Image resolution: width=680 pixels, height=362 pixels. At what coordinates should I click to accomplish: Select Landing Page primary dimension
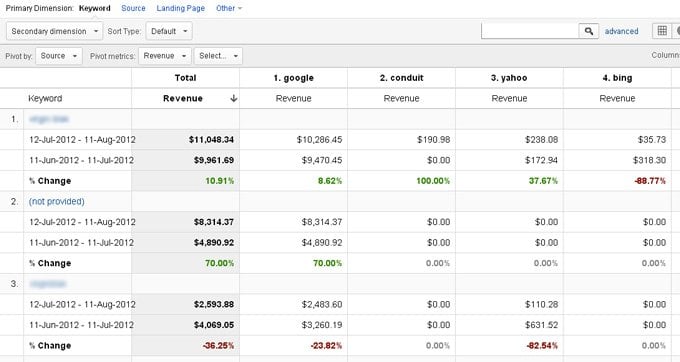tap(180, 8)
